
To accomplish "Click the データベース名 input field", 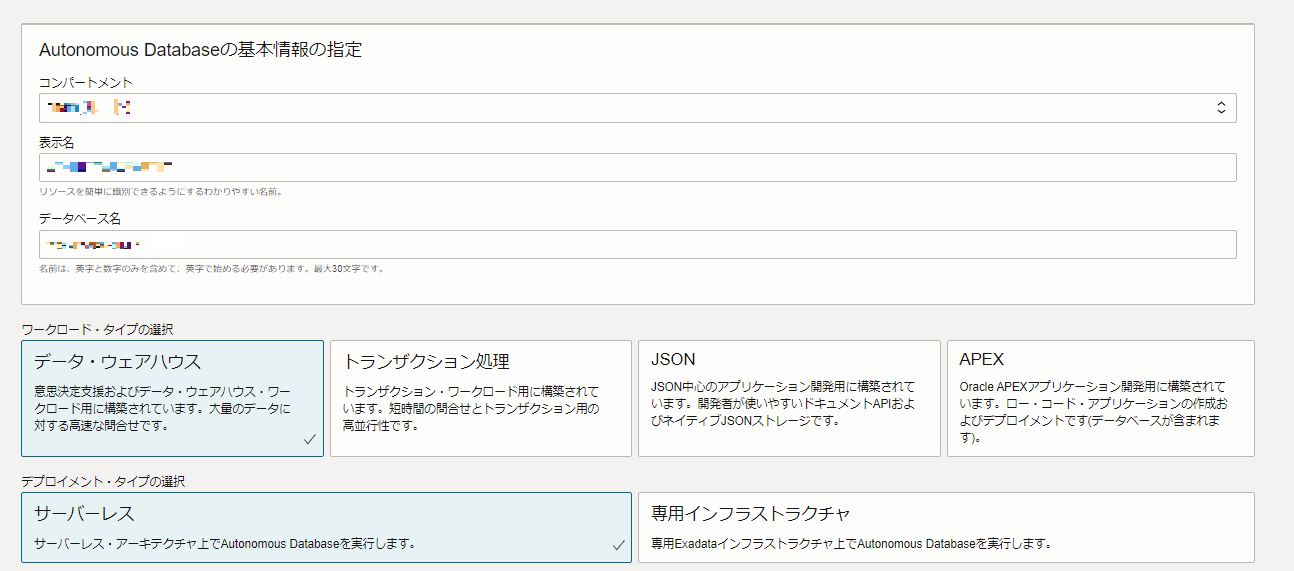I will coord(638,245).
